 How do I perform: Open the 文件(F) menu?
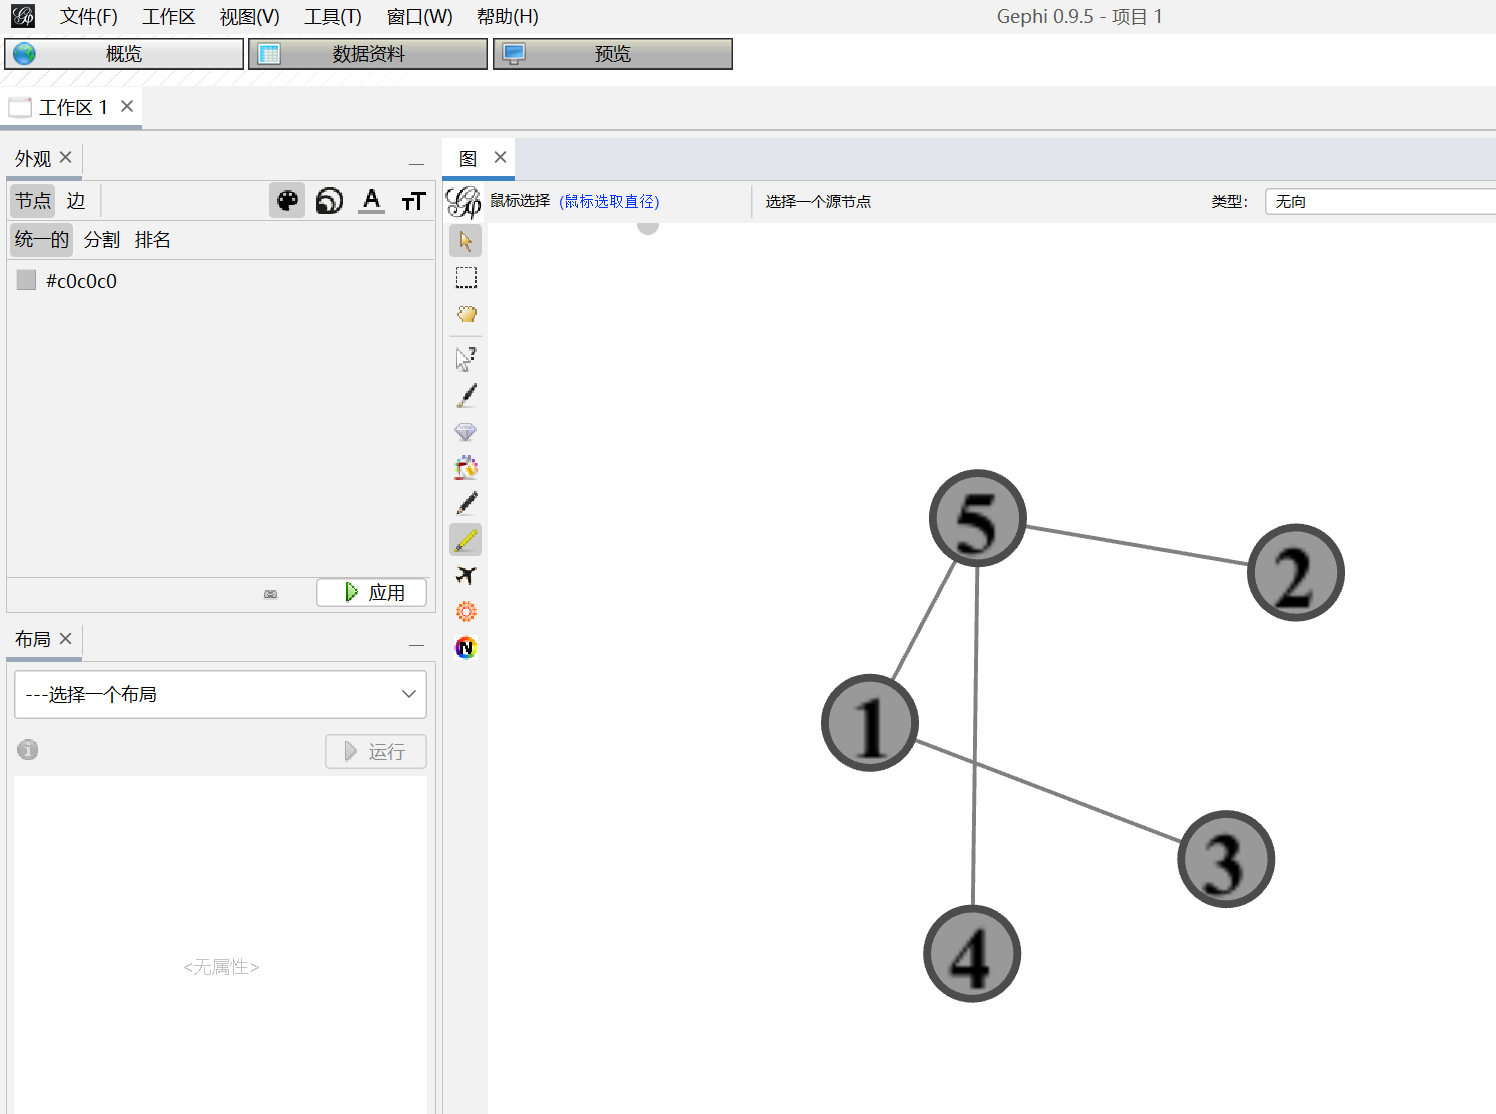(x=88, y=17)
